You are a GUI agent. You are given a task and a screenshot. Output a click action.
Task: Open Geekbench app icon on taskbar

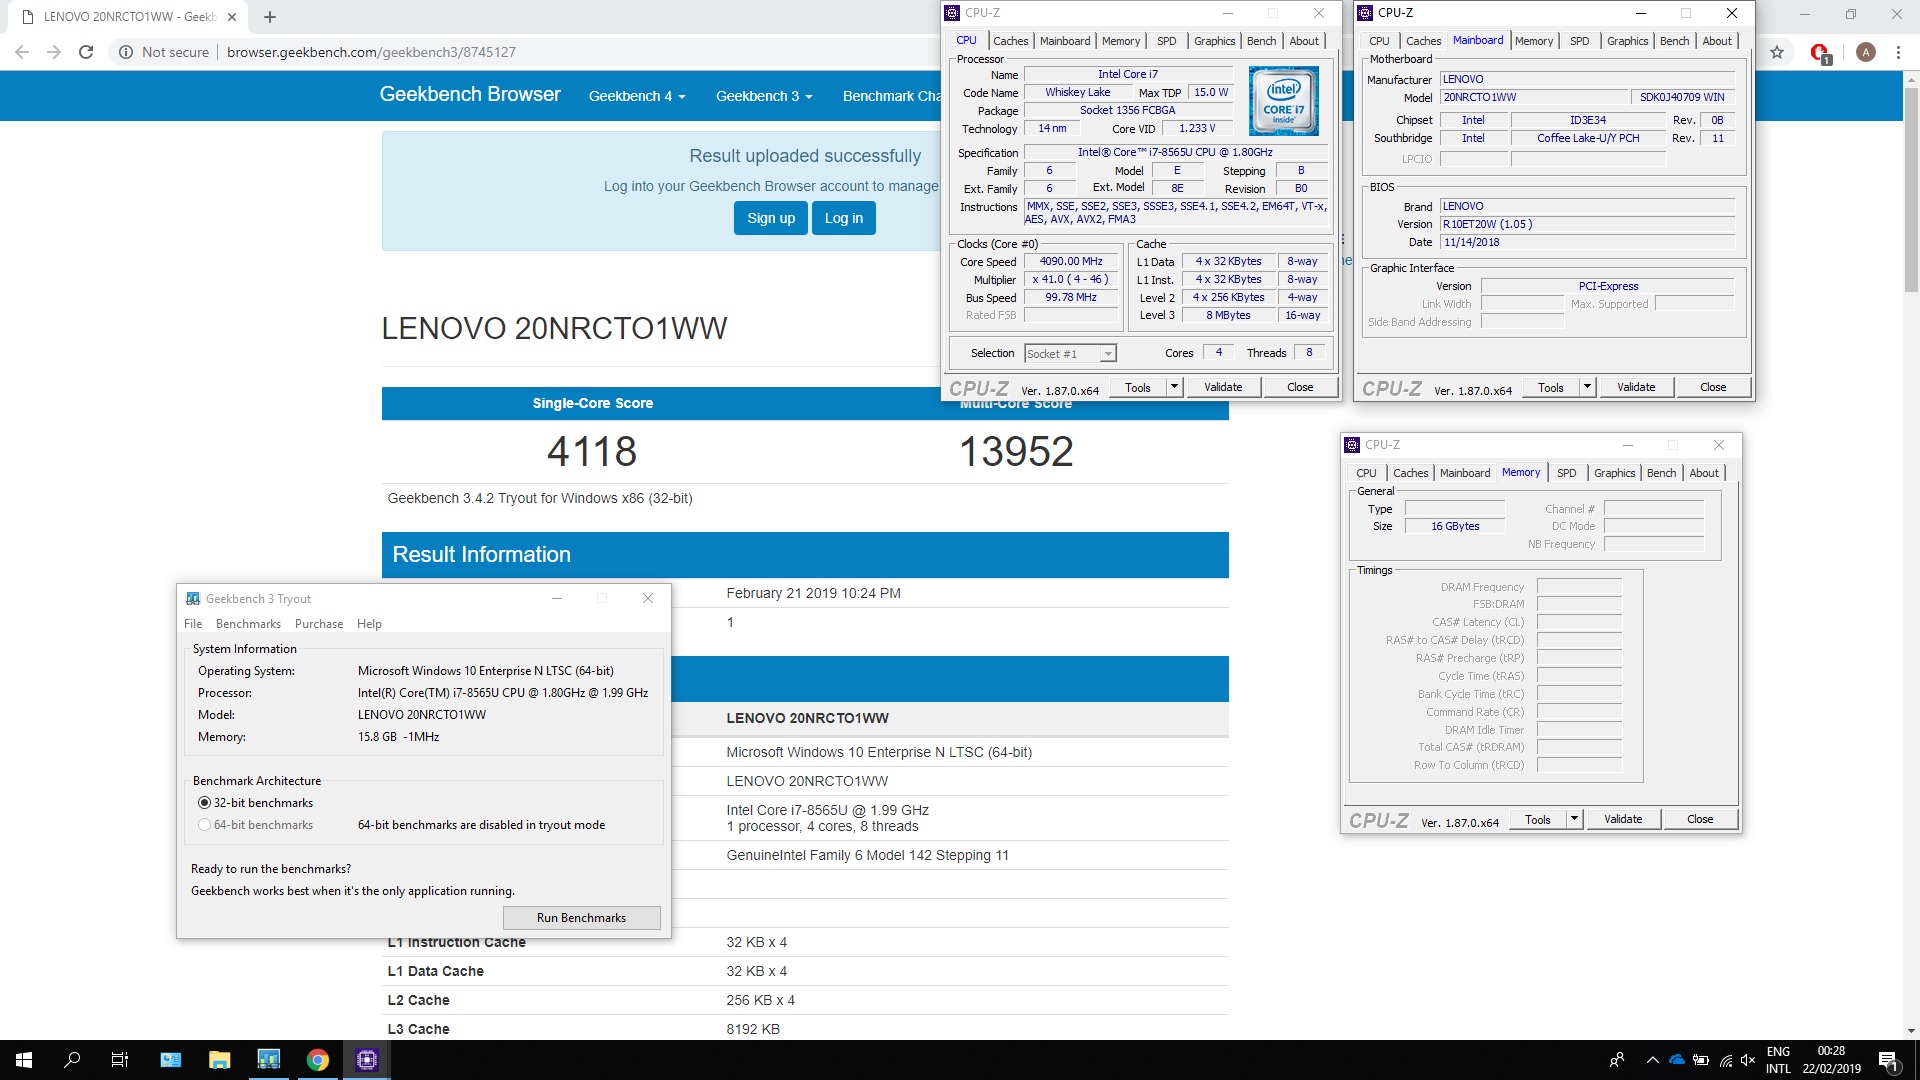[269, 1060]
